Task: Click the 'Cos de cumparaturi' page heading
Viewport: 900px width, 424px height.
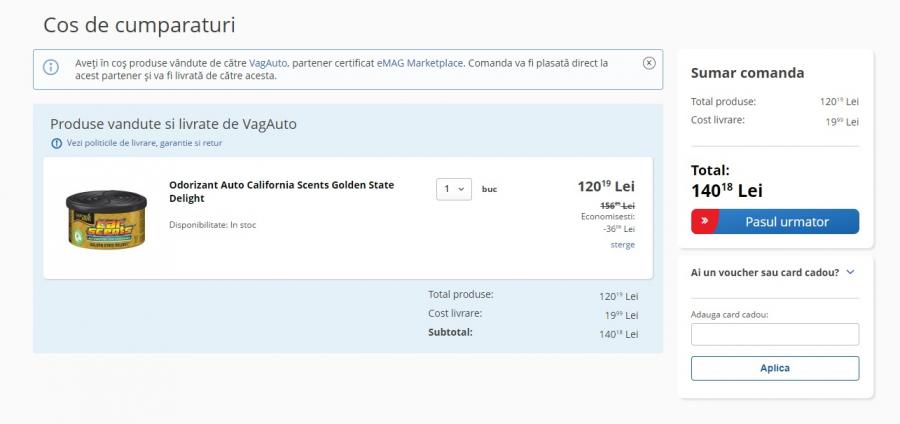Action: (140, 25)
